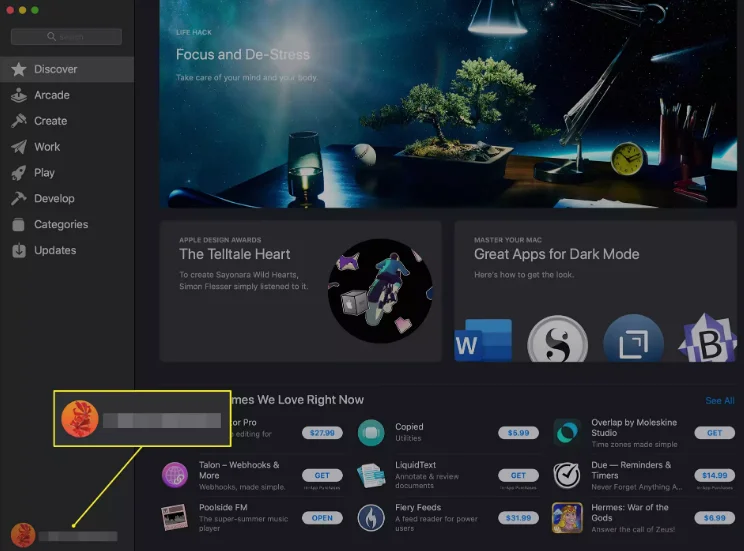Buy Due Reminders for $14.99
Viewport: 744px width, 551px height.
tap(714, 475)
